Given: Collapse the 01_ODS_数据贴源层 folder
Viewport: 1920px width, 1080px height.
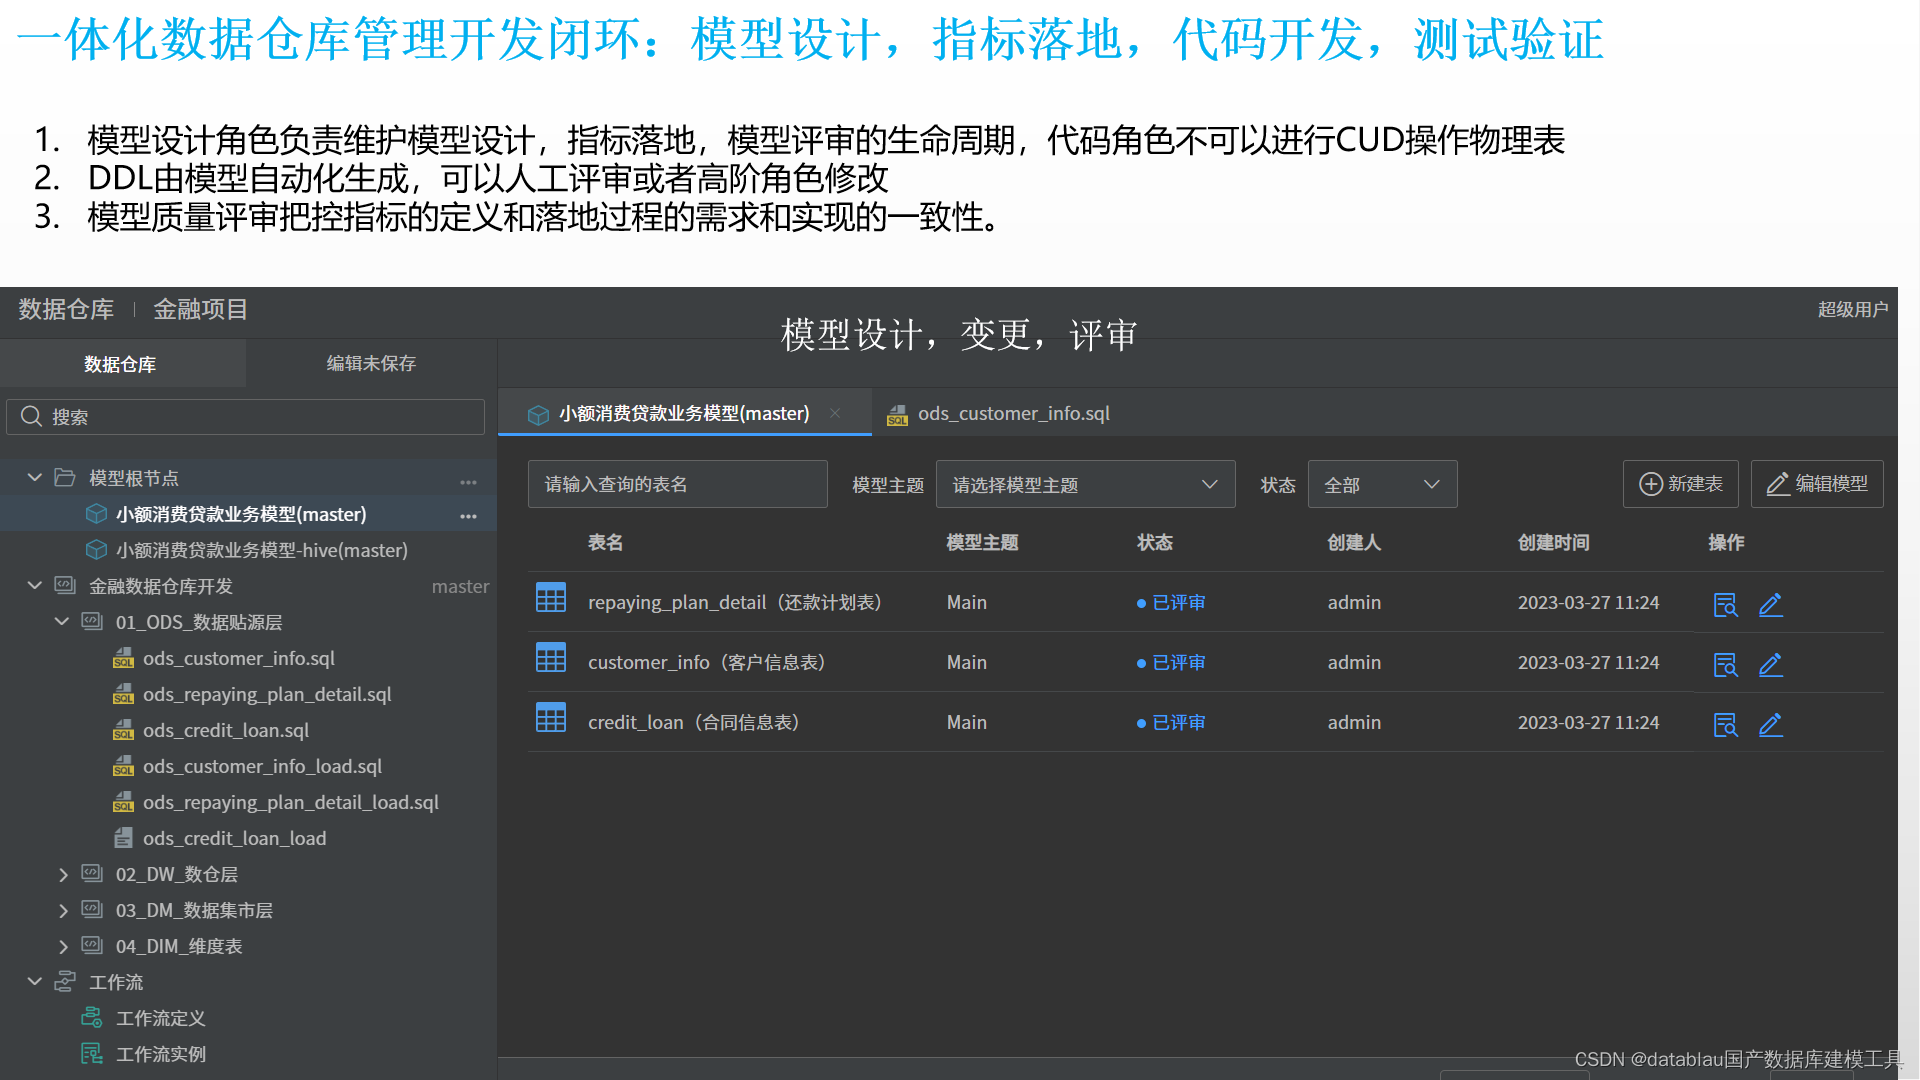Looking at the screenshot, I should 61,621.
